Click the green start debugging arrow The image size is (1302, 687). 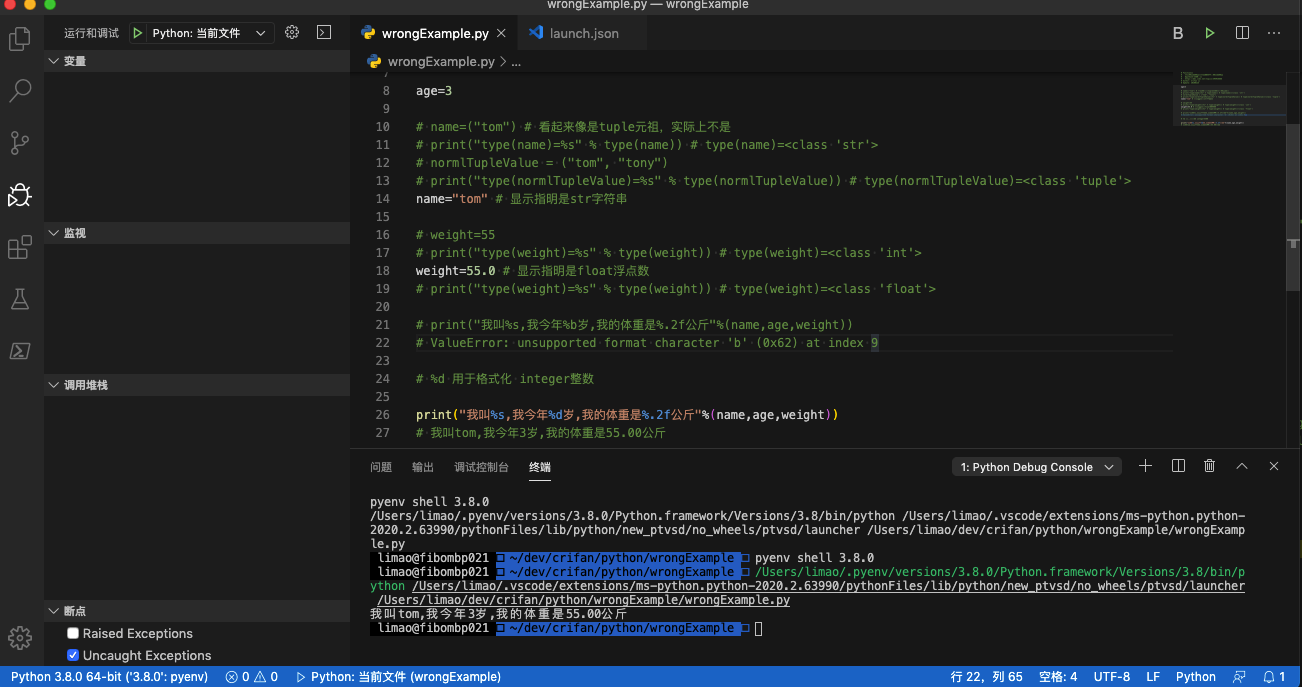coord(138,33)
